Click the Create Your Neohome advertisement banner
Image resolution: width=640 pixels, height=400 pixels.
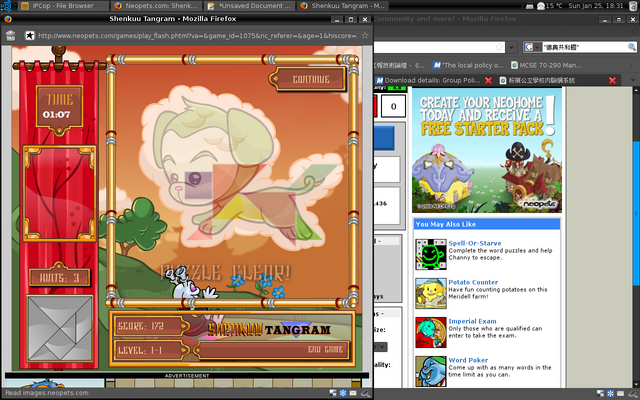[x=487, y=150]
